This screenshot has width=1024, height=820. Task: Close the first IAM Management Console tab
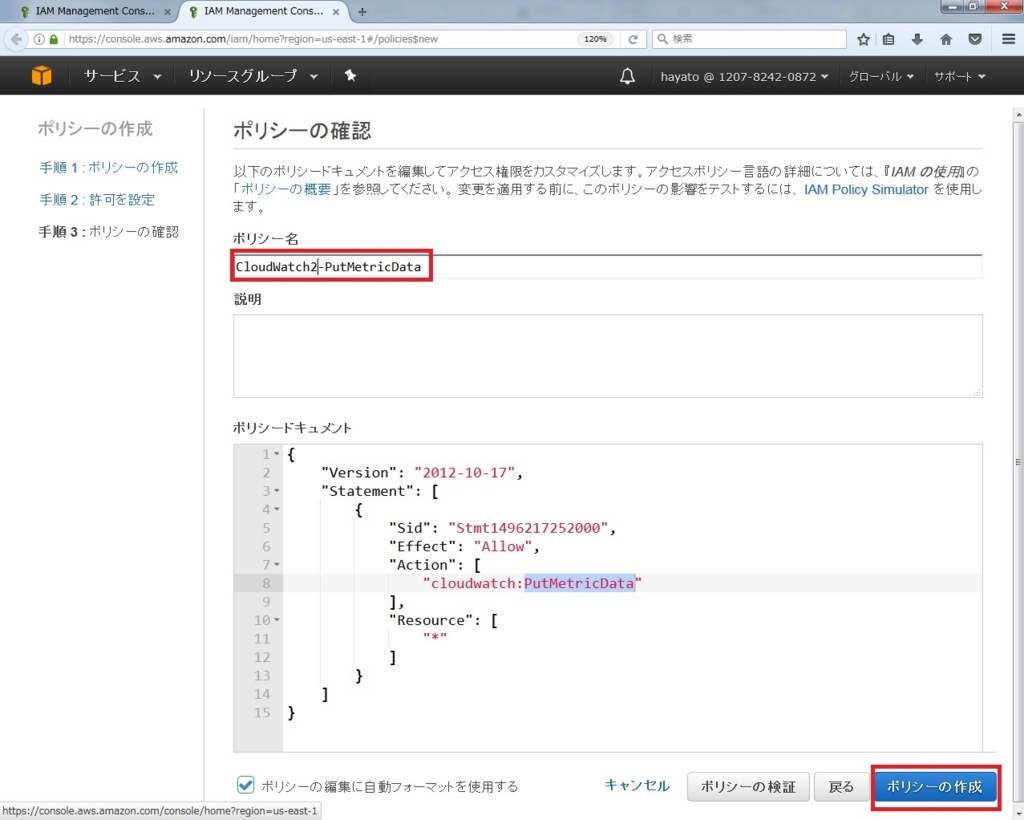pyautogui.click(x=167, y=12)
